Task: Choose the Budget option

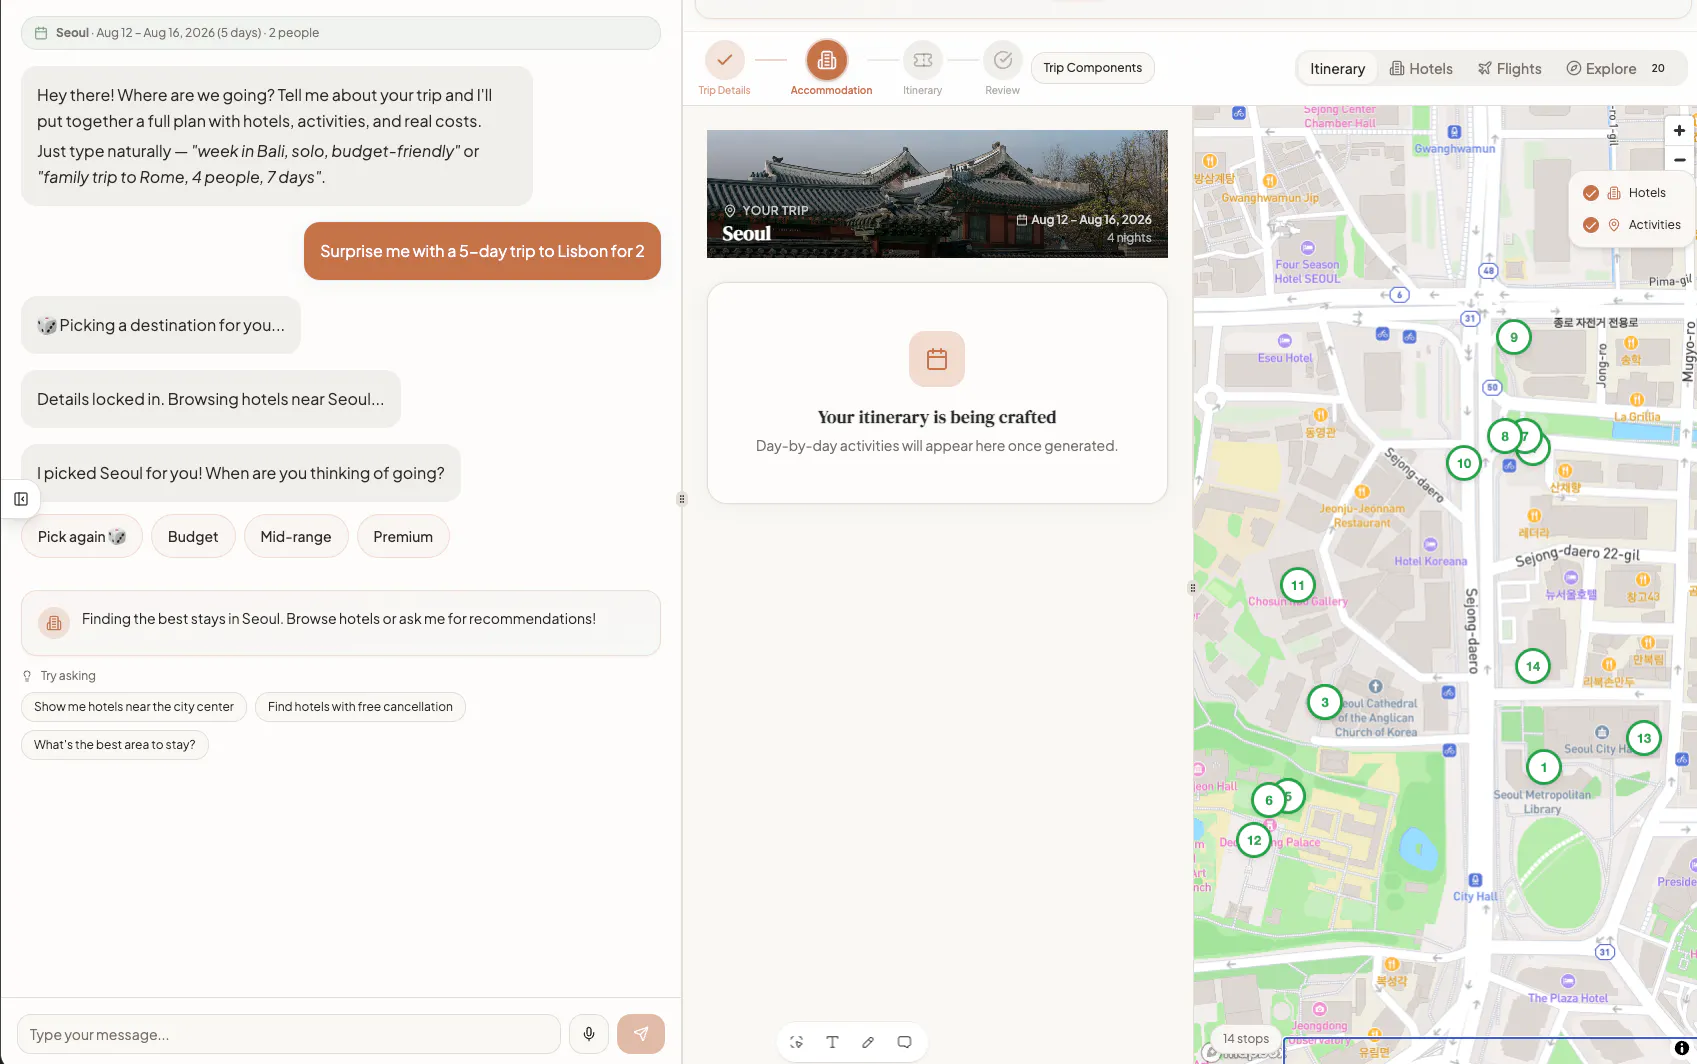Action: pos(193,537)
